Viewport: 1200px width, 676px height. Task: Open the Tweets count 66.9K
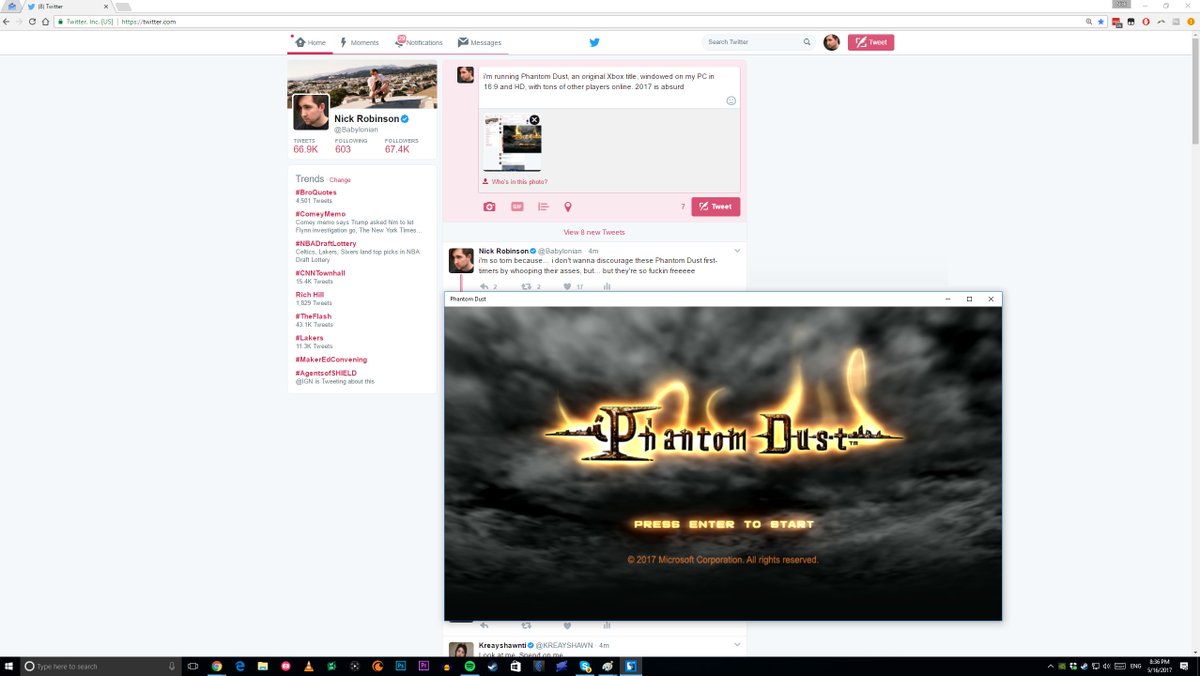tap(306, 149)
